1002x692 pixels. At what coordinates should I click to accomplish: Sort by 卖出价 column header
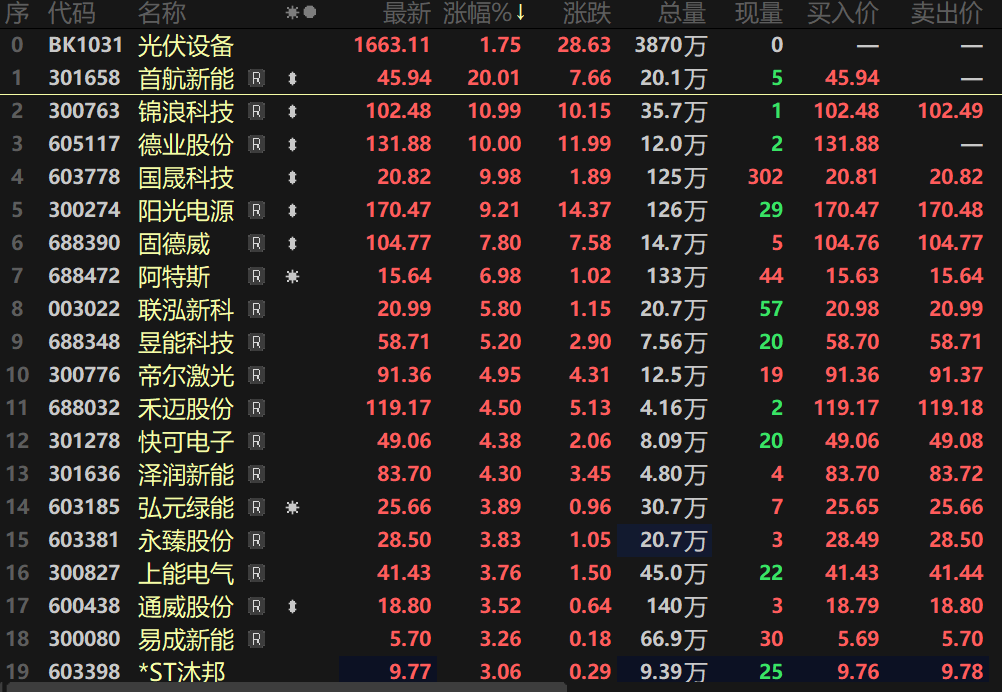click(x=946, y=13)
